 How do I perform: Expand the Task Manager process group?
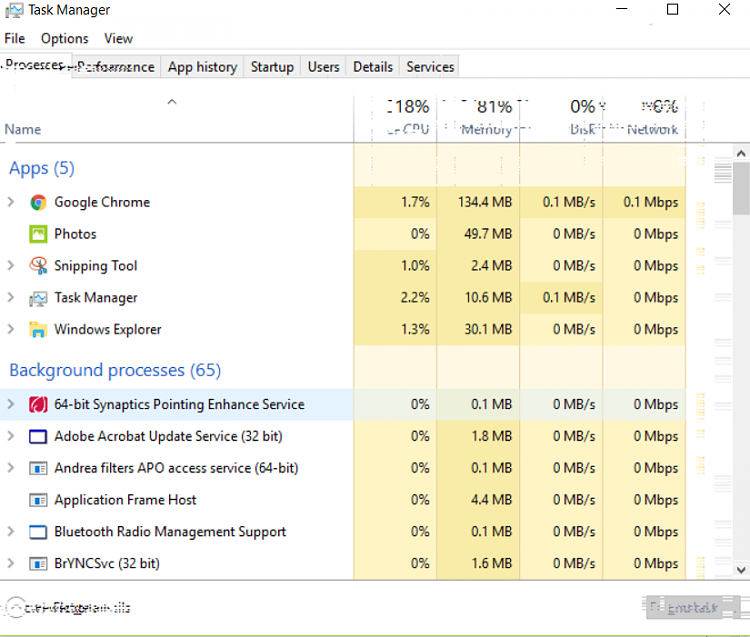tap(11, 298)
